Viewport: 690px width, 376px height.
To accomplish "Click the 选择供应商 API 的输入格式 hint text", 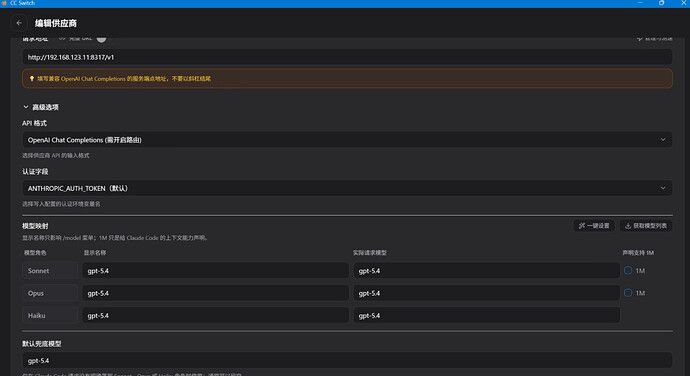I will 56,155.
